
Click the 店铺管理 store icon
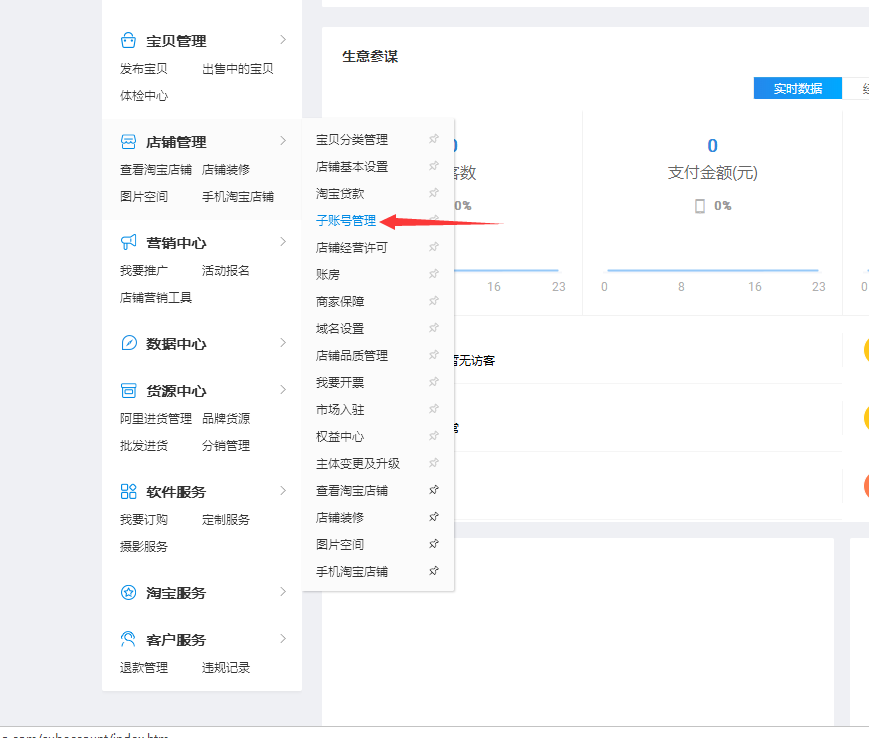[128, 142]
